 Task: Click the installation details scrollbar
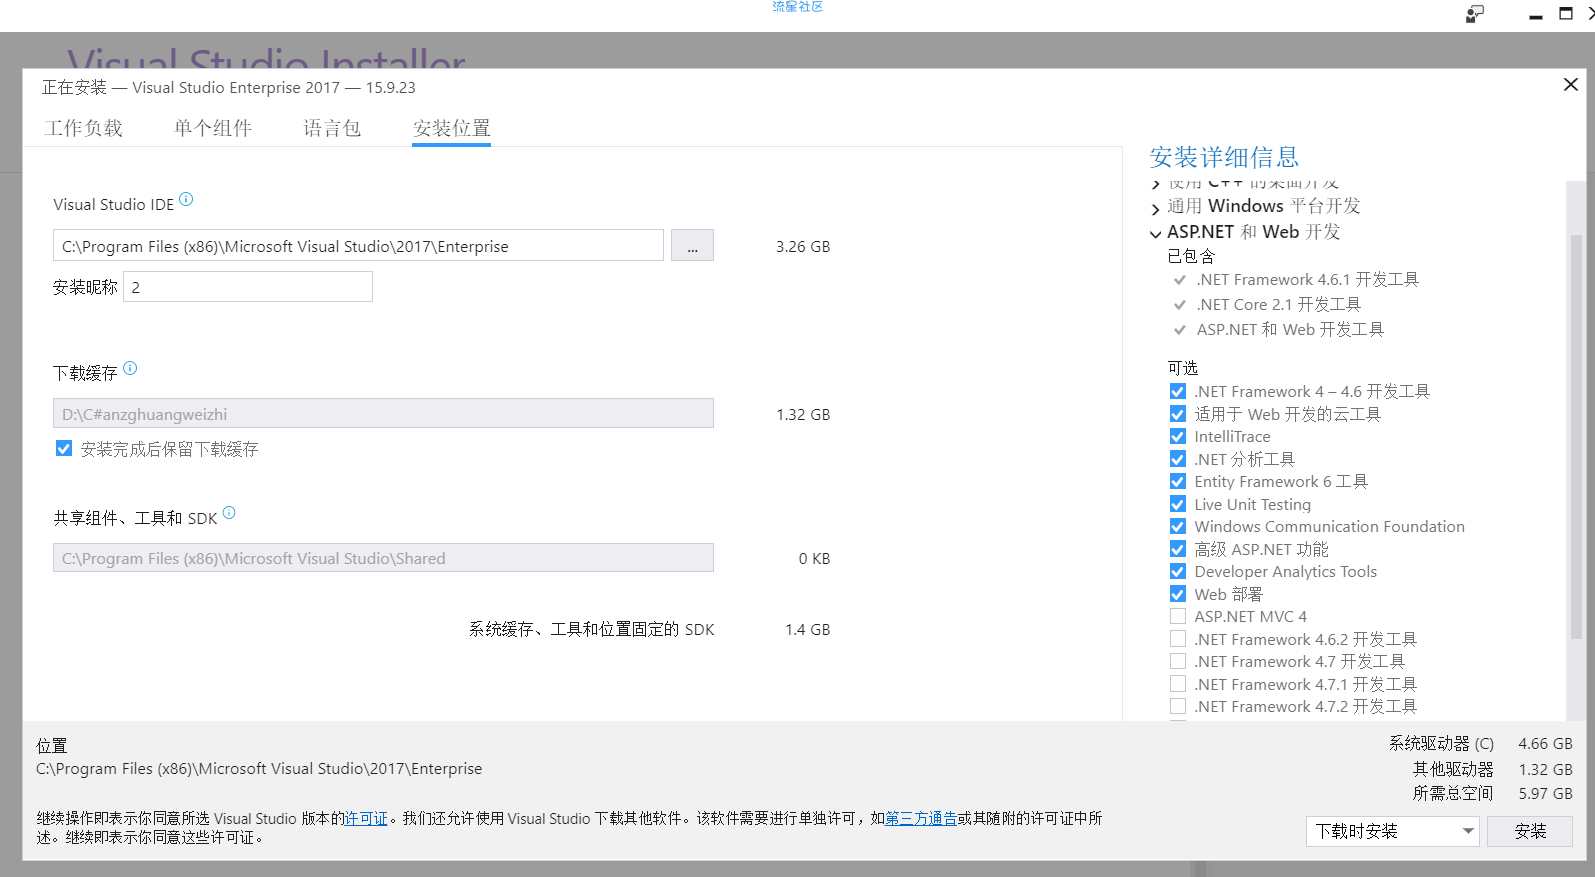coord(1576,436)
